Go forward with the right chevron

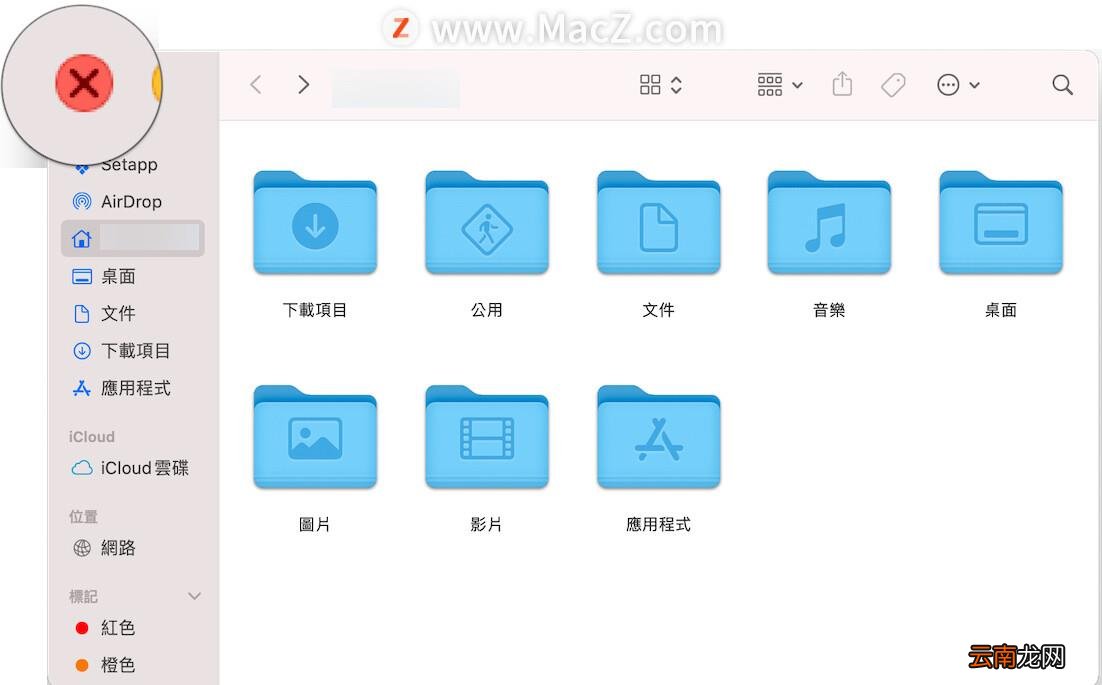(x=304, y=85)
